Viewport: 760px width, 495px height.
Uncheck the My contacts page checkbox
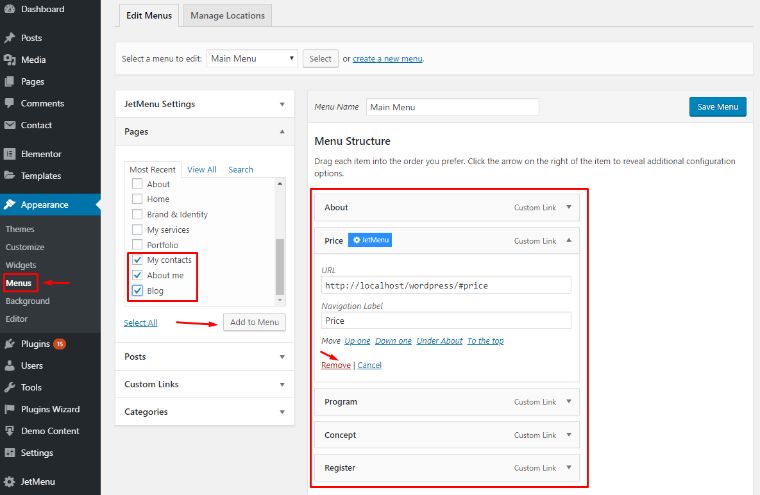coord(138,260)
